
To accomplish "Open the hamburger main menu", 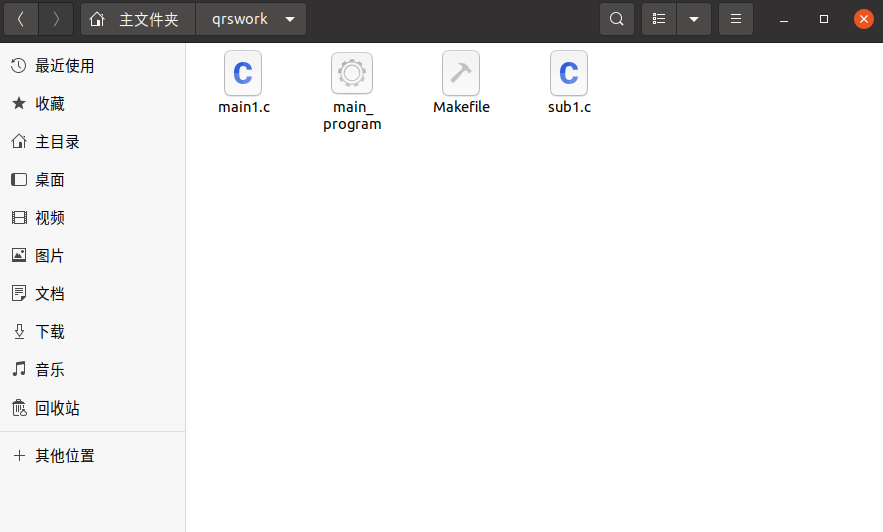I will [735, 19].
